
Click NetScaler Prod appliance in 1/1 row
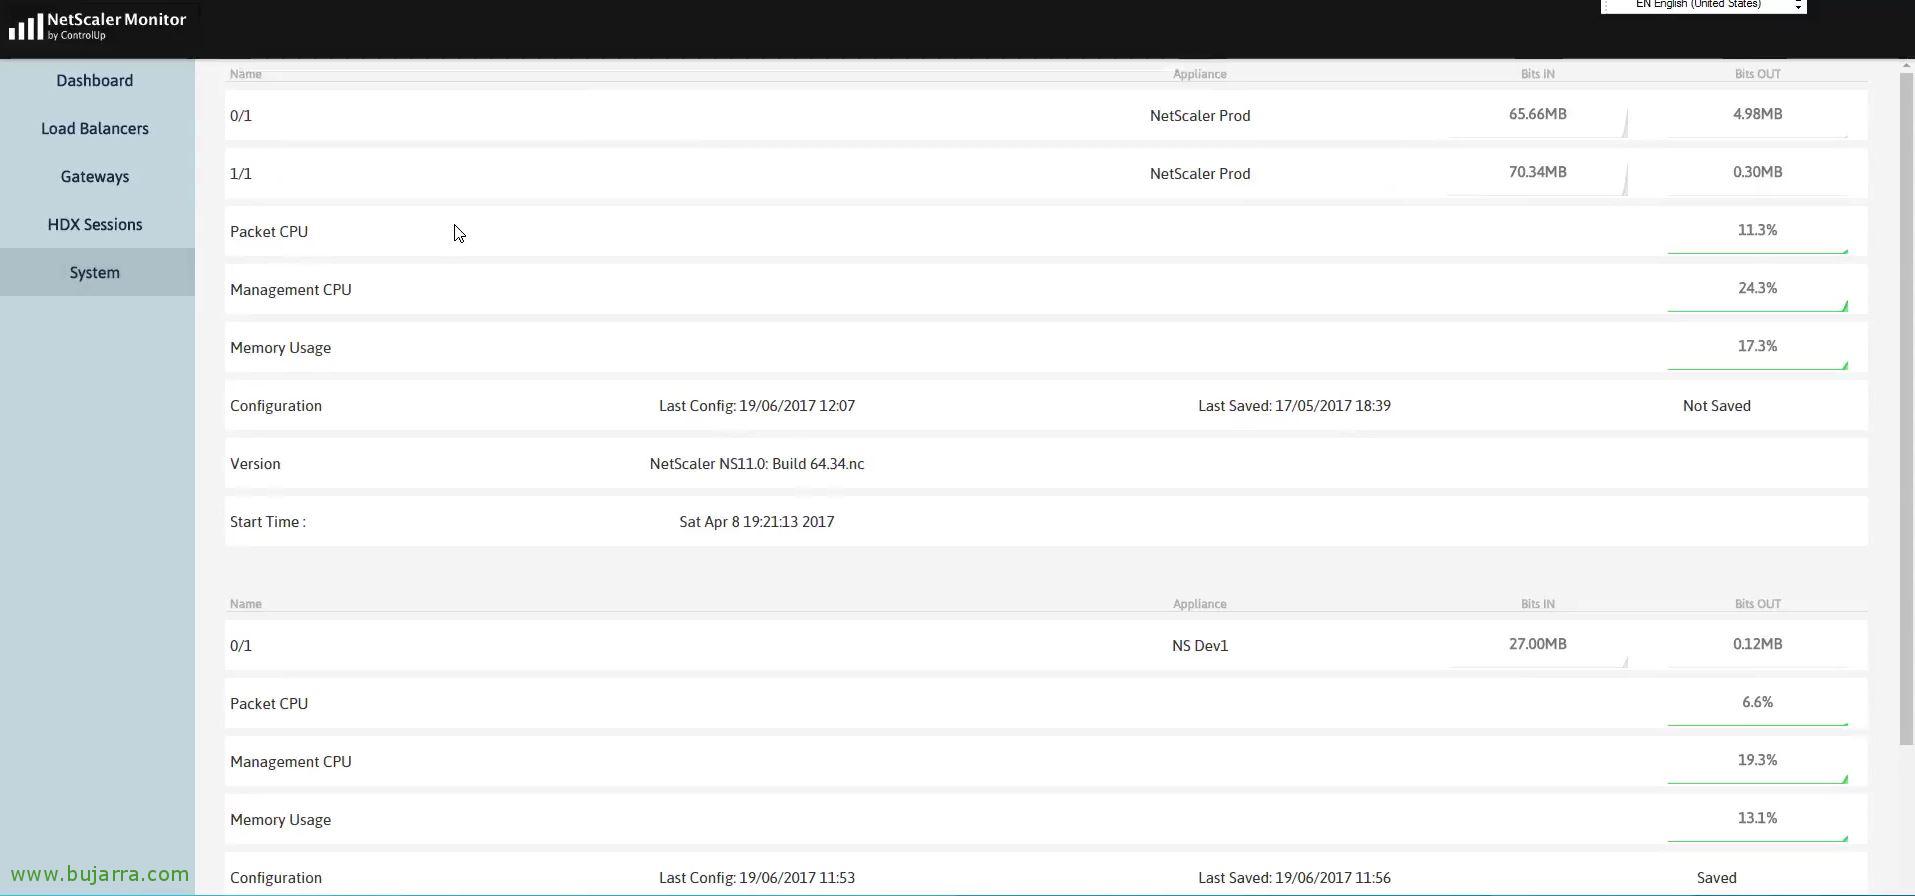(x=1200, y=174)
